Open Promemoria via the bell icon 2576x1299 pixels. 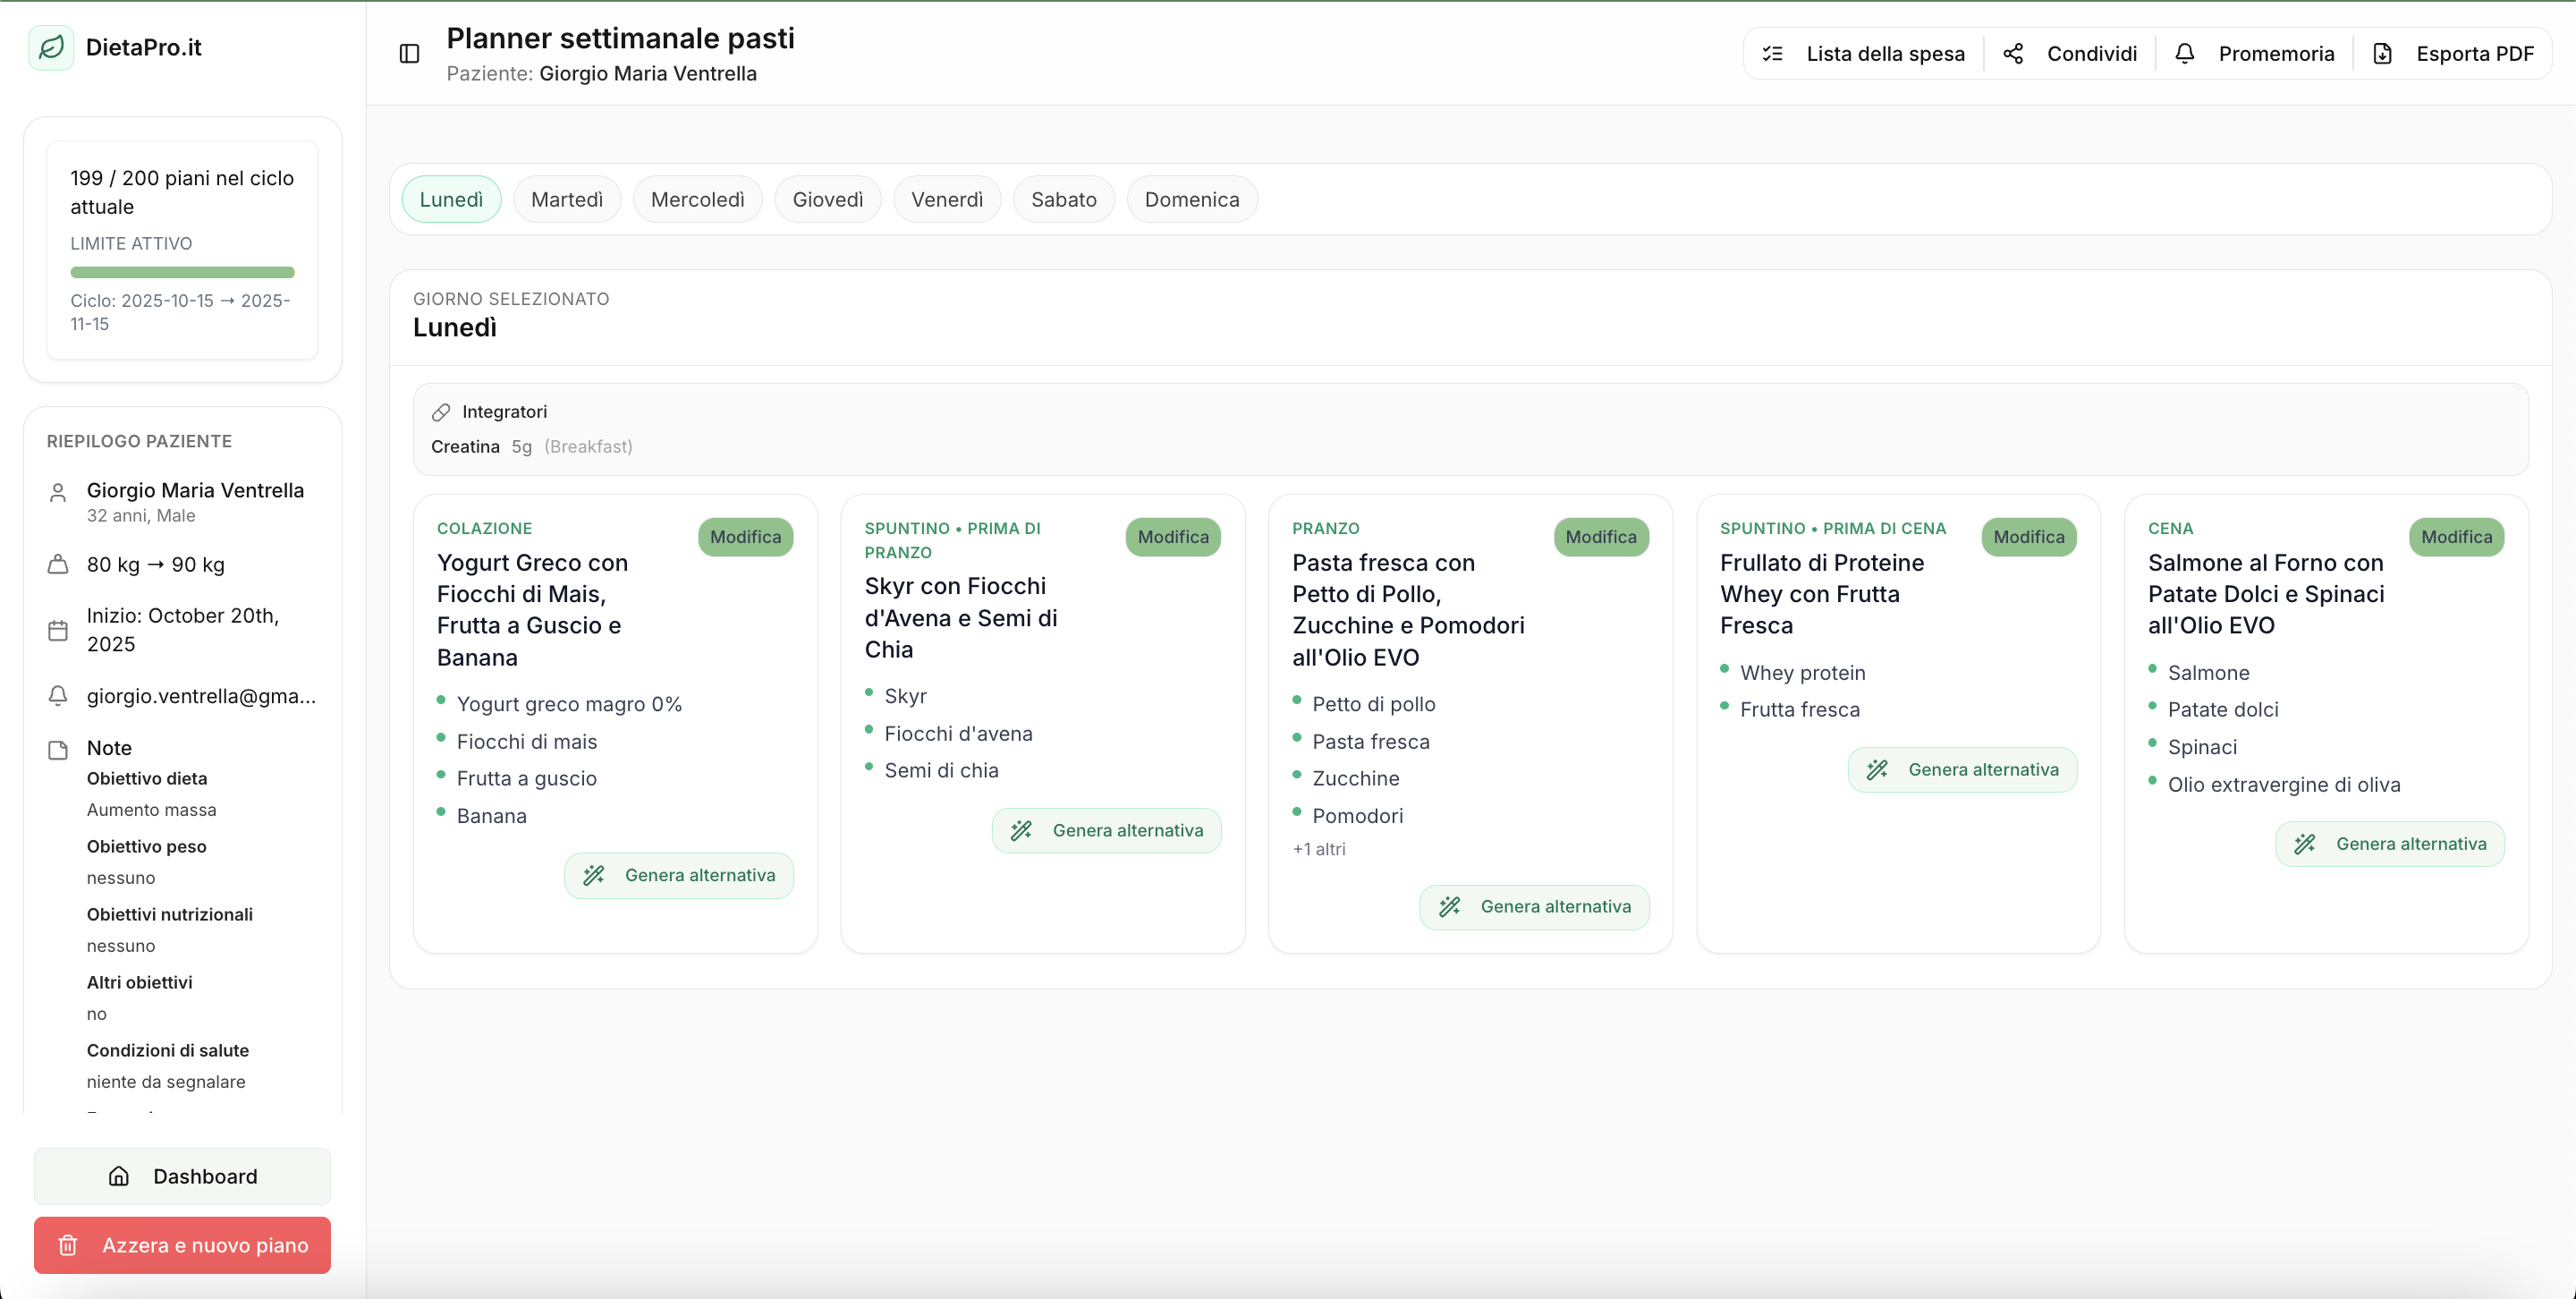[2185, 53]
